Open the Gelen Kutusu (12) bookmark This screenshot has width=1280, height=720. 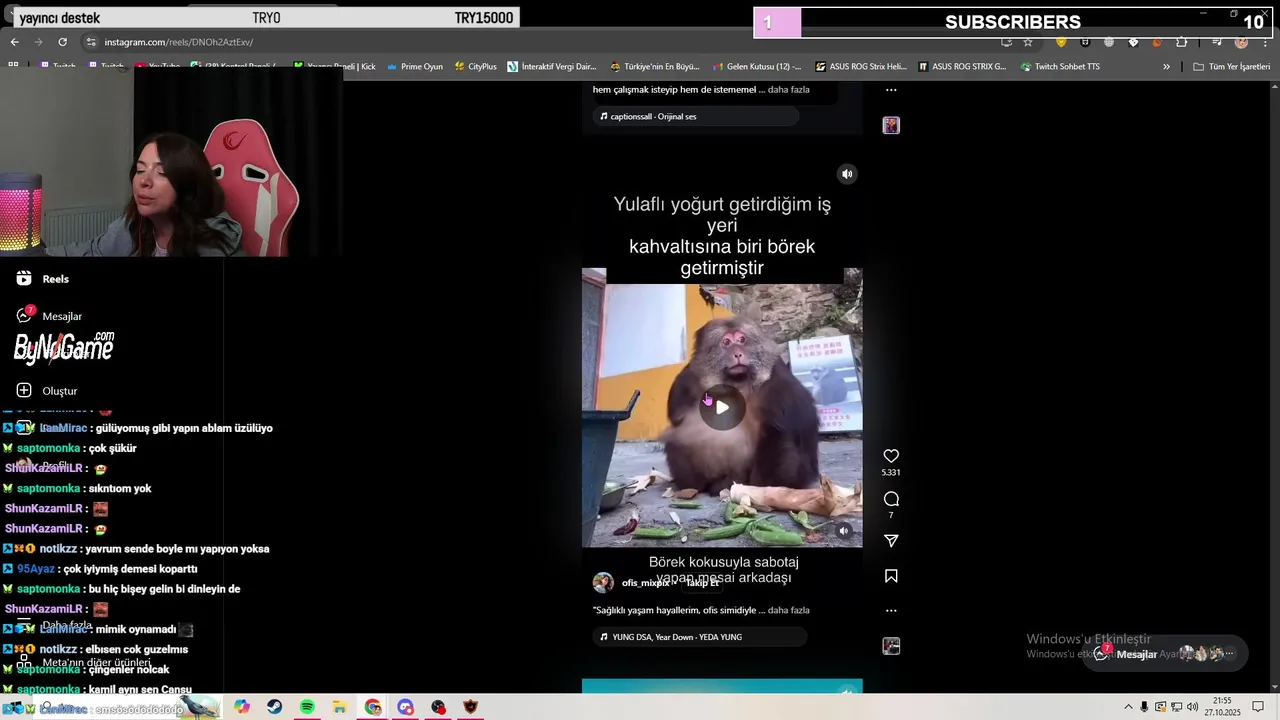point(757,67)
